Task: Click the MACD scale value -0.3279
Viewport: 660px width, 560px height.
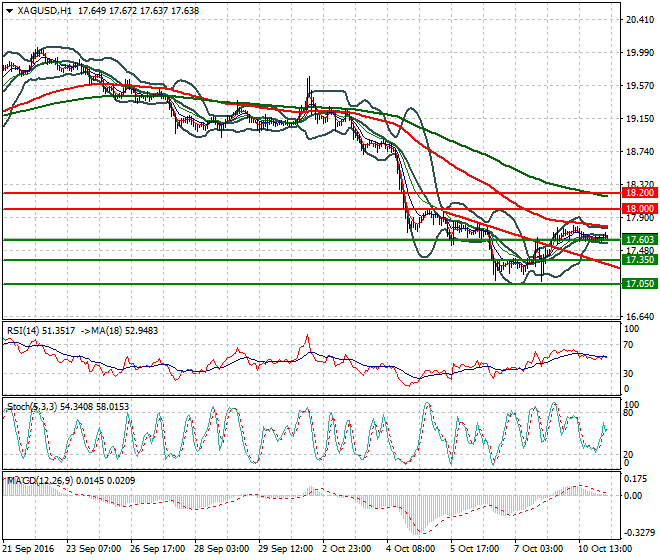Action: pyautogui.click(x=639, y=533)
